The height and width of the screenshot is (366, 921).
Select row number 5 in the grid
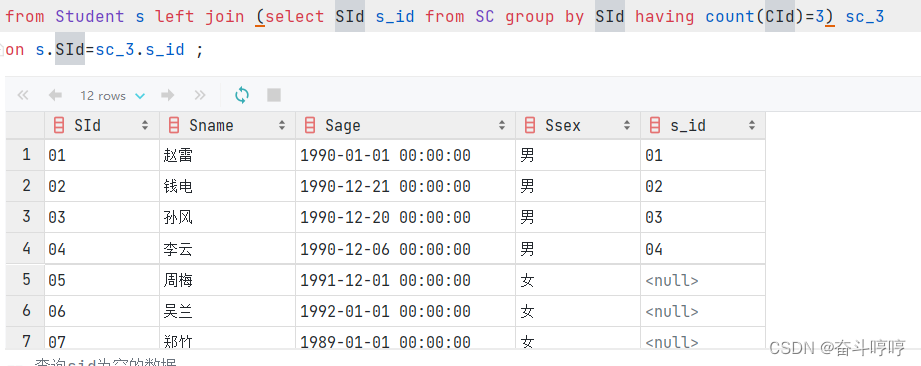[x=26, y=280]
